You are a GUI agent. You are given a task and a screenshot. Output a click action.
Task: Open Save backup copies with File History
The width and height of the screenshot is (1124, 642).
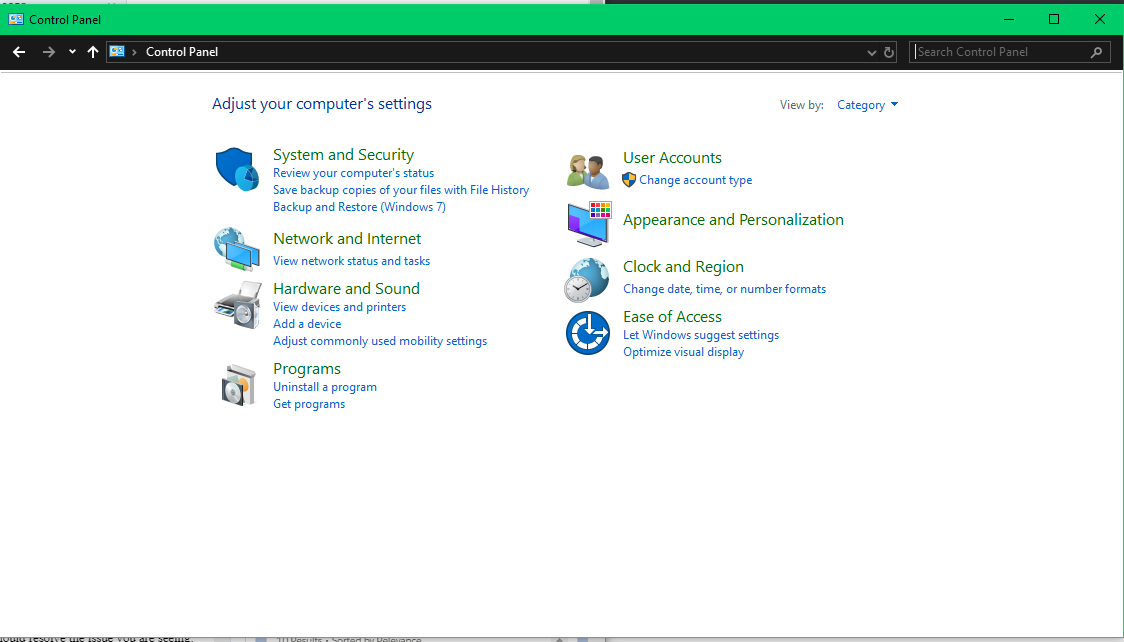[401, 190]
